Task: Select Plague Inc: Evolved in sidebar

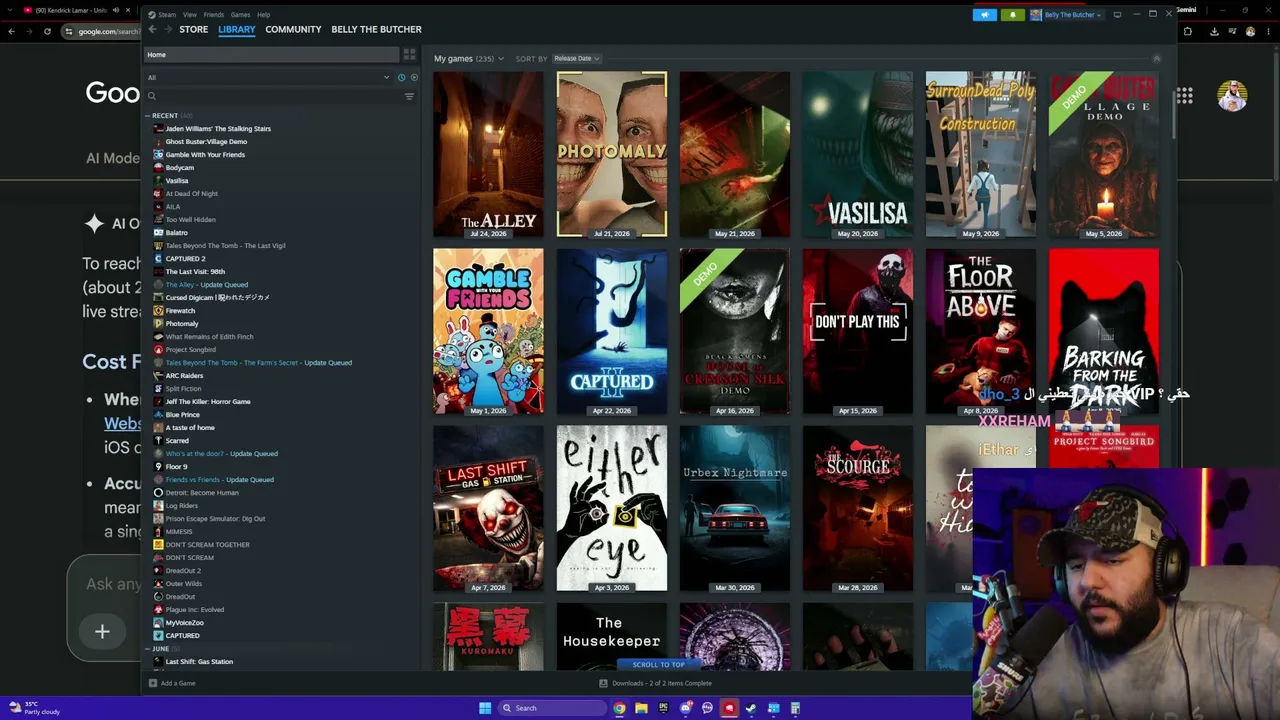Action: point(195,610)
